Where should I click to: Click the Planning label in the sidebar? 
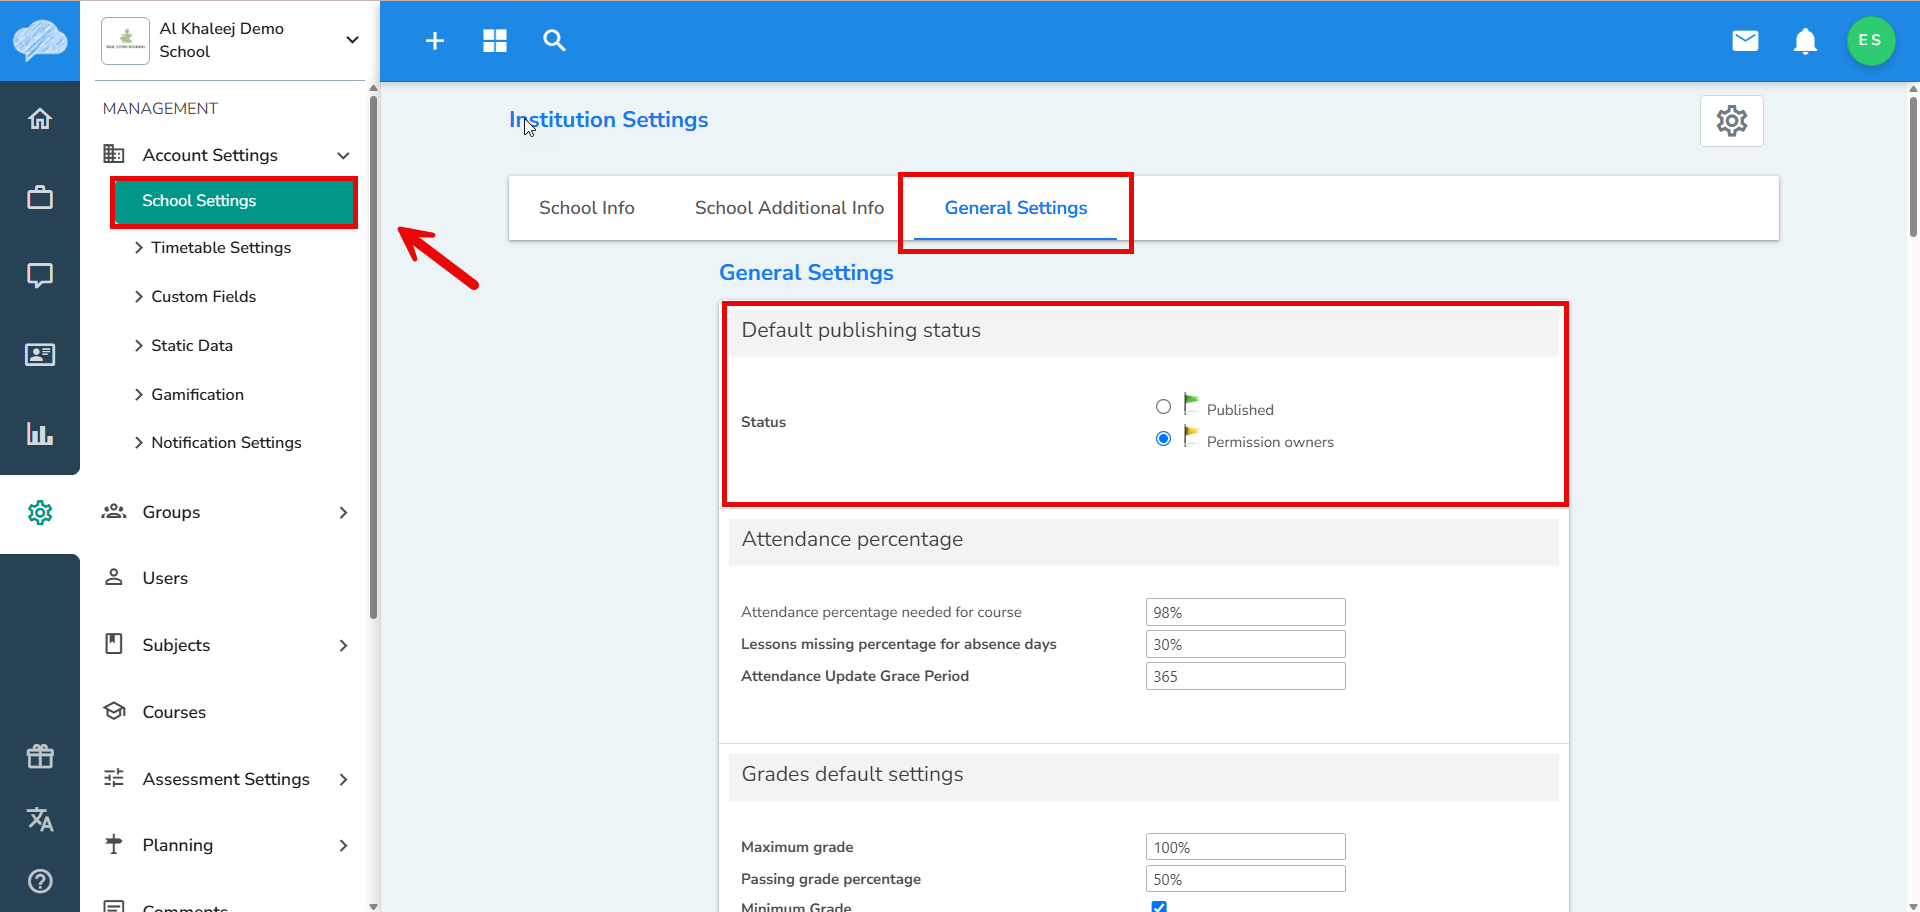pos(178,845)
